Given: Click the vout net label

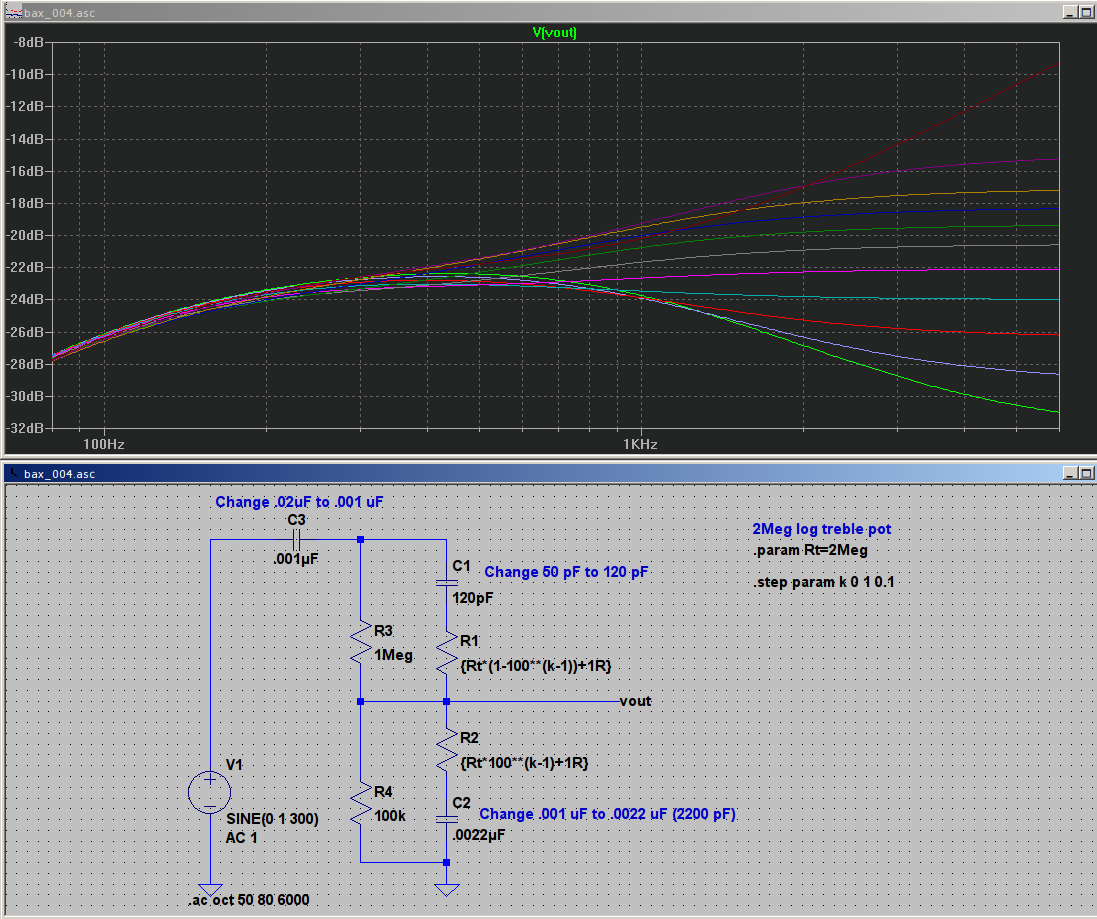Looking at the screenshot, I should tap(635, 701).
